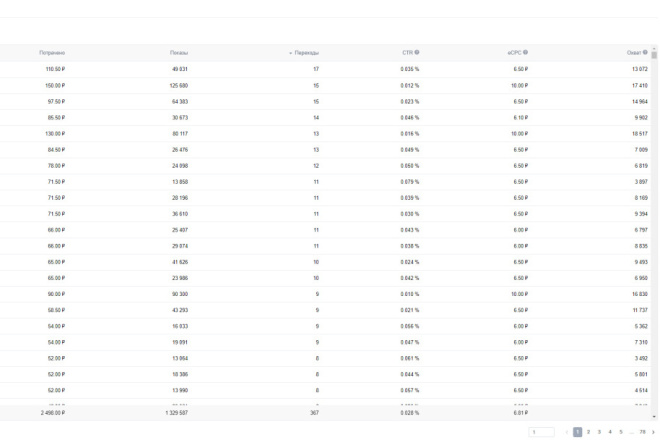
Task: Sort the table by the Потрачено column
Action: (x=52, y=53)
